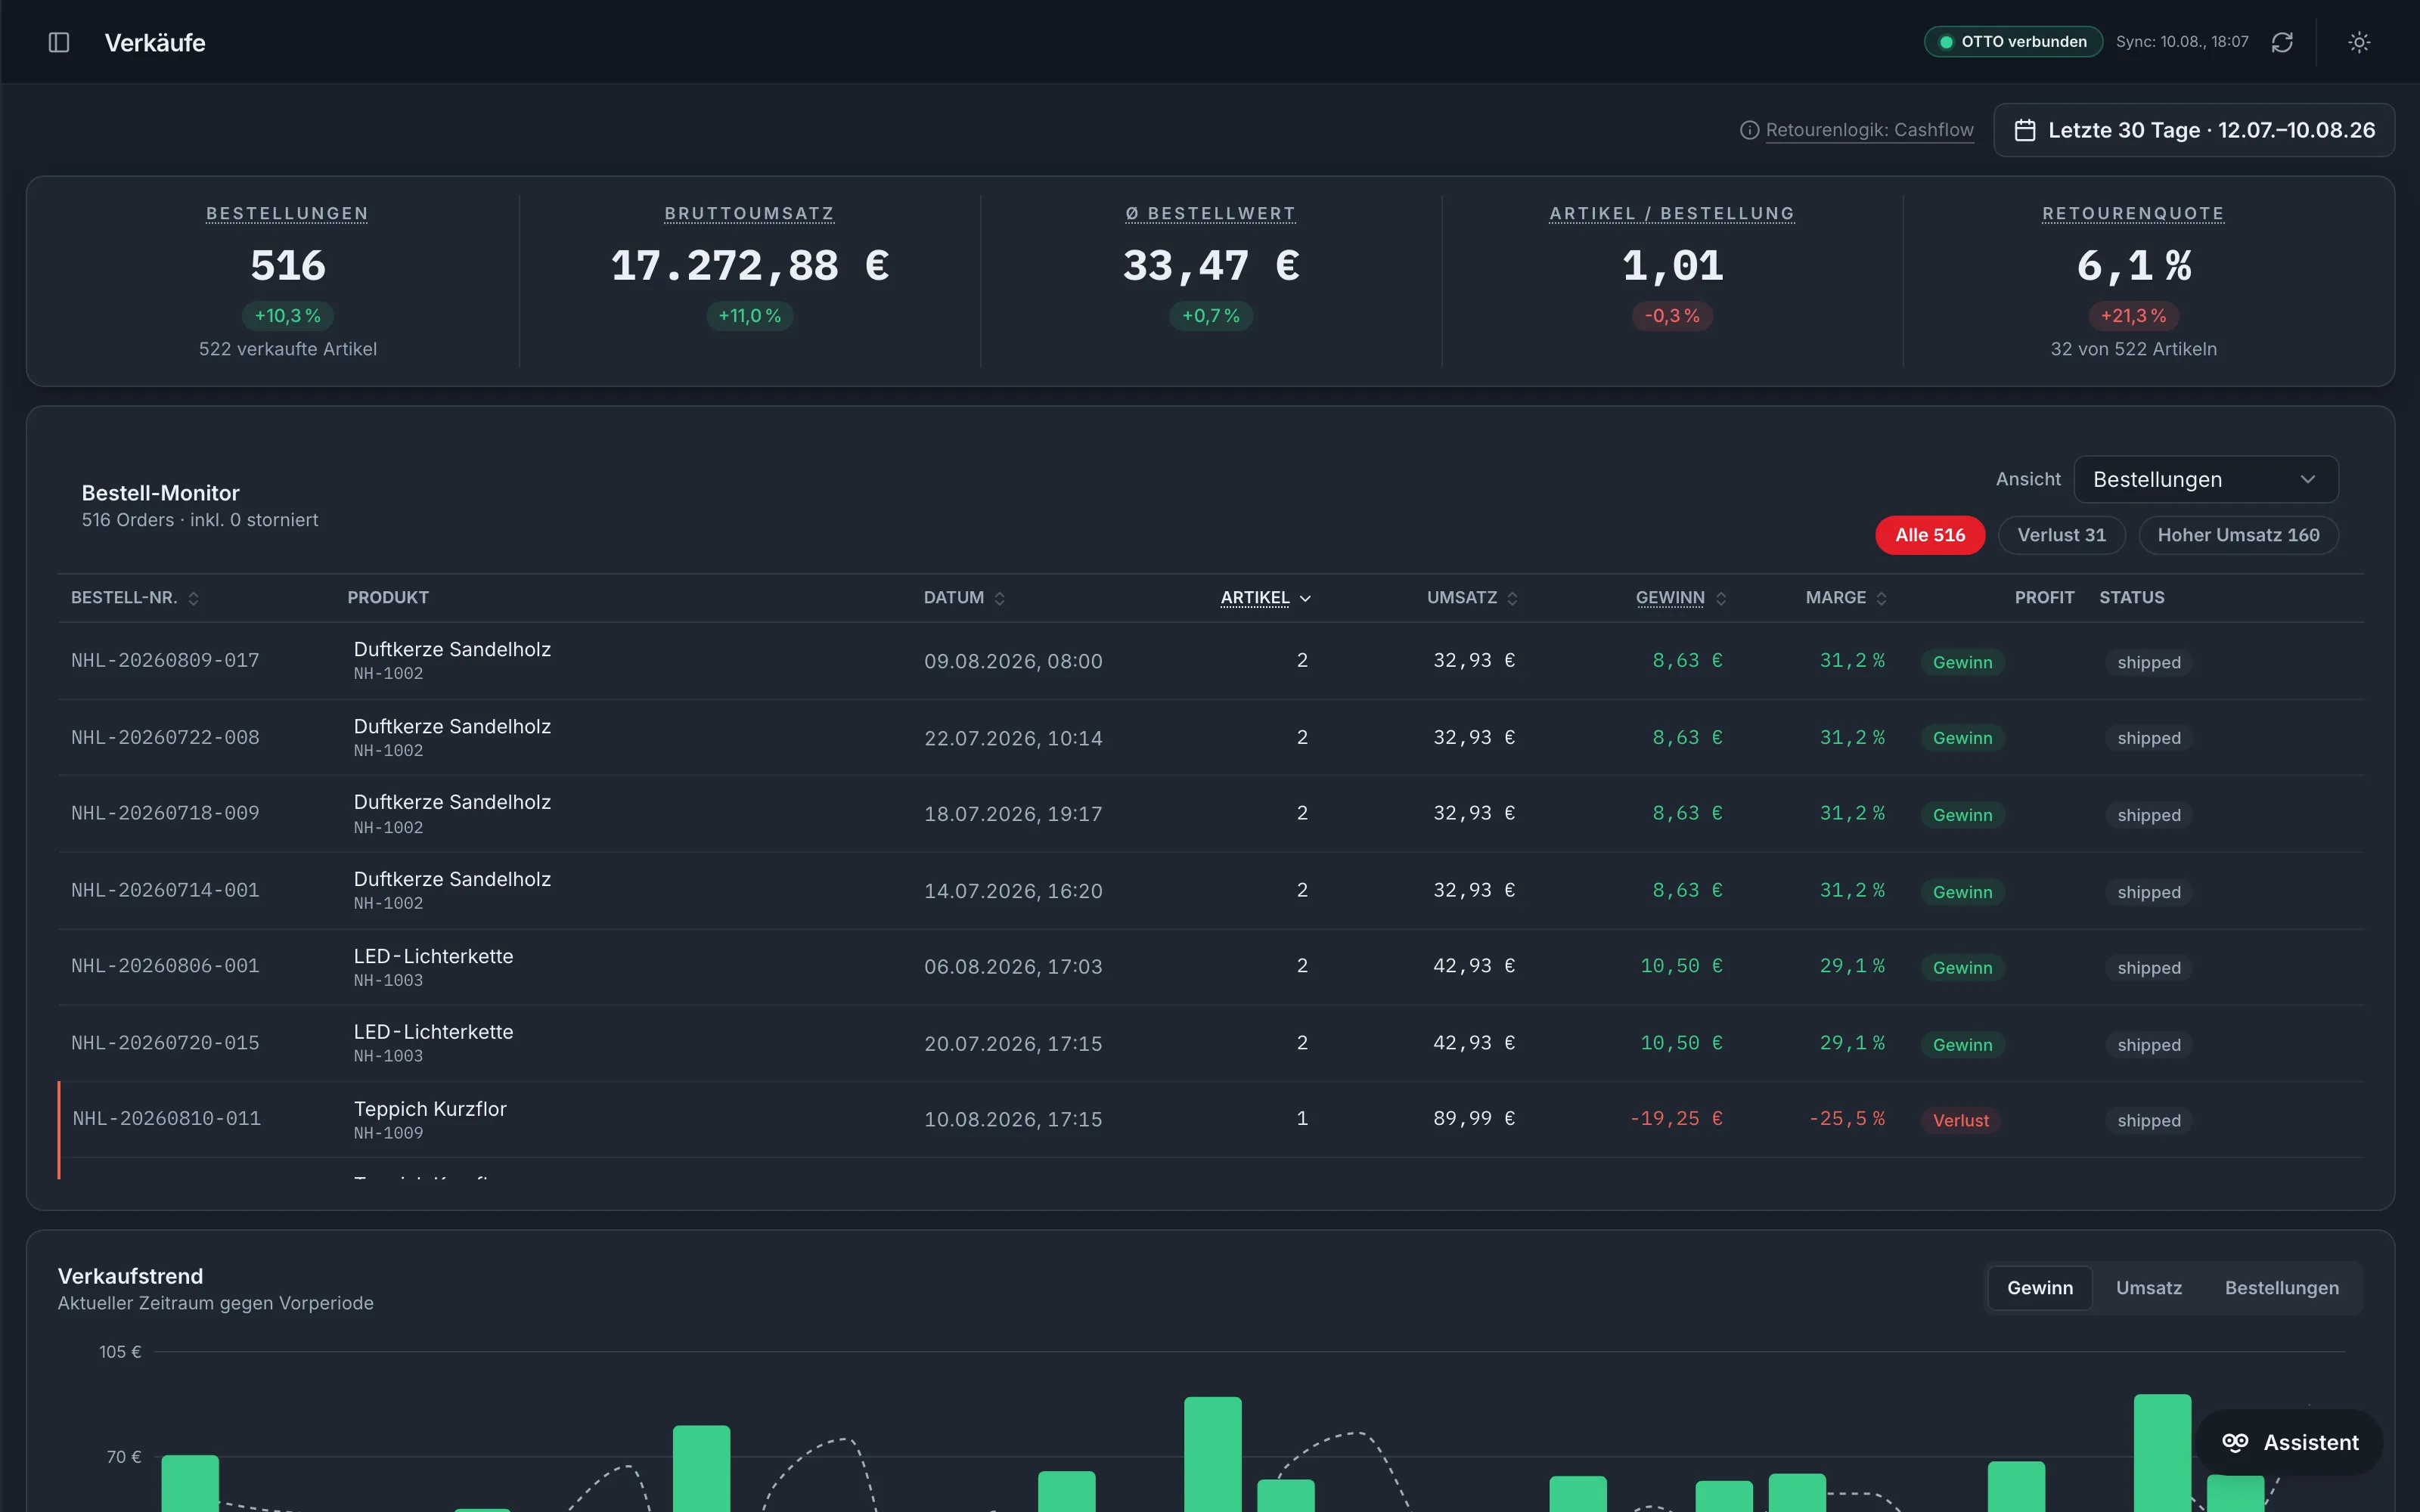Sort by Datum column arrows

tap(999, 598)
